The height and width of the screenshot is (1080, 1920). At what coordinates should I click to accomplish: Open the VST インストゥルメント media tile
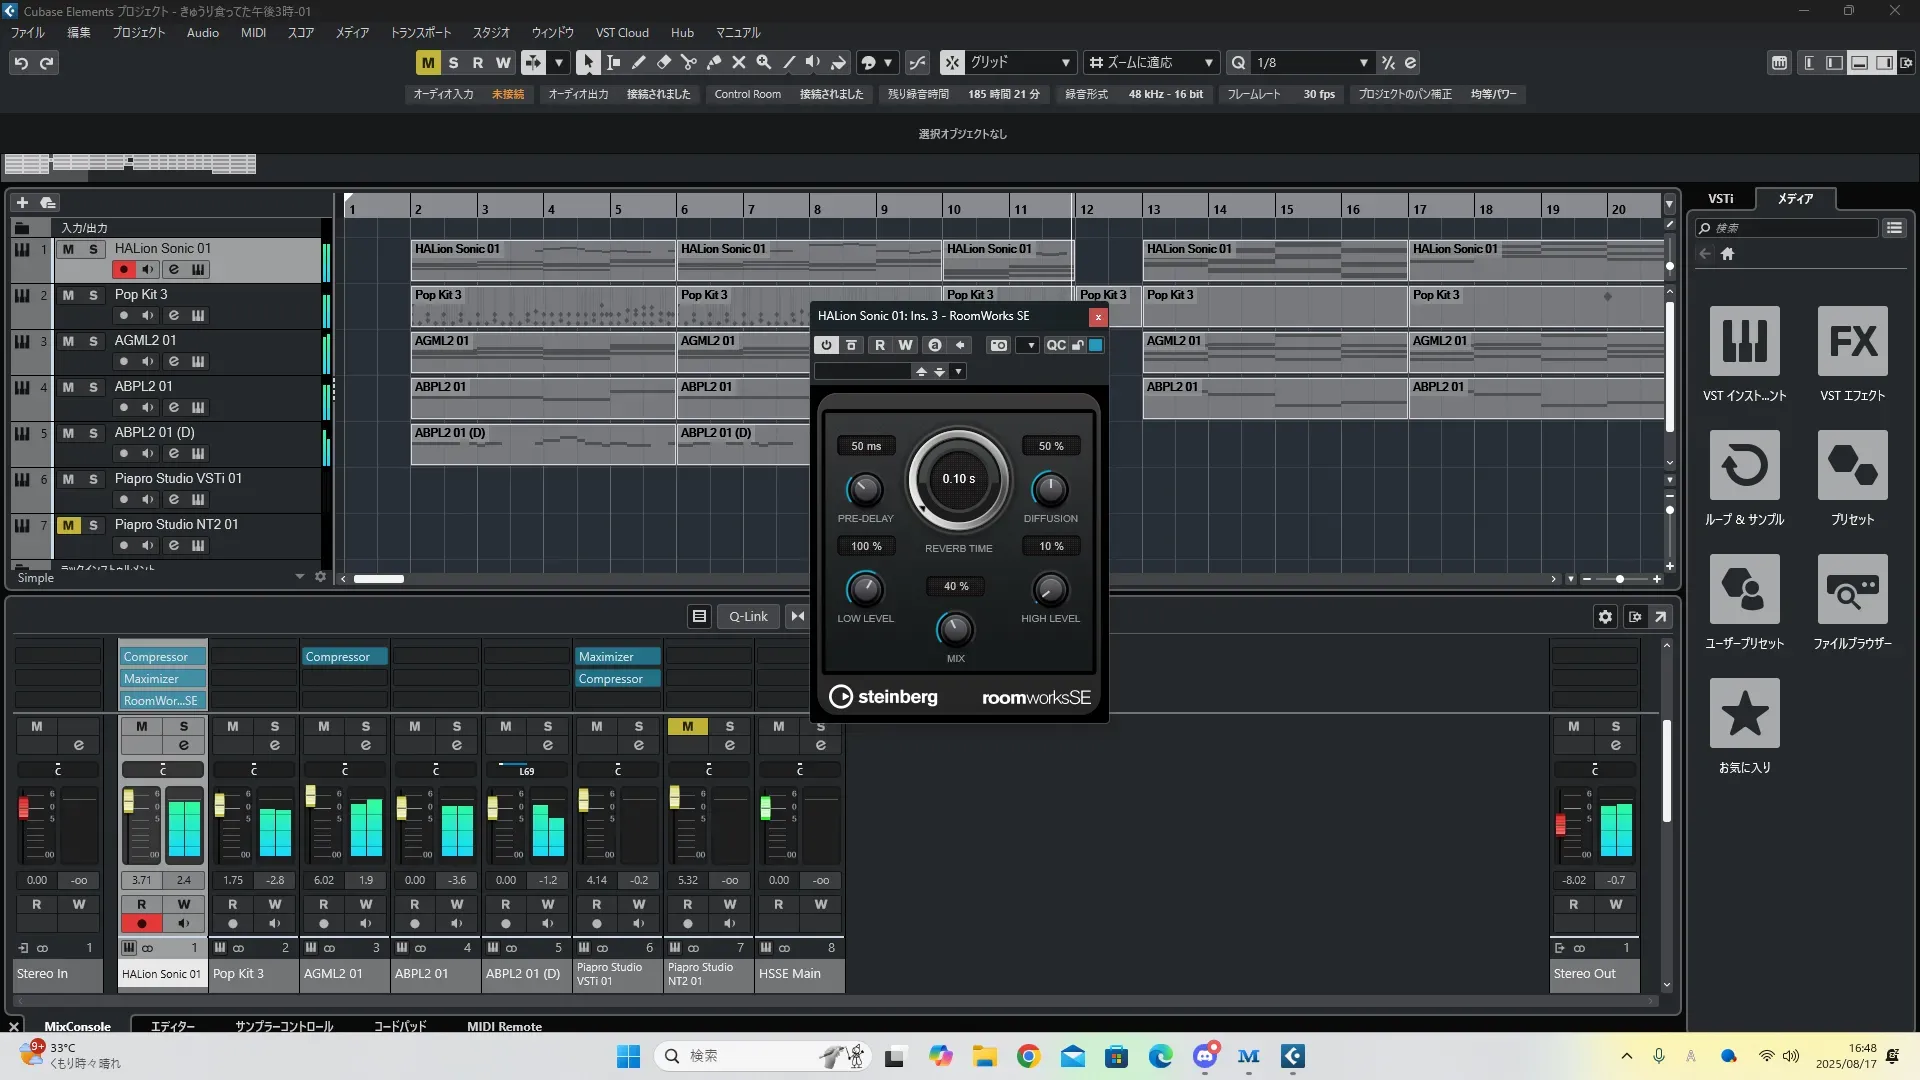[1744, 341]
